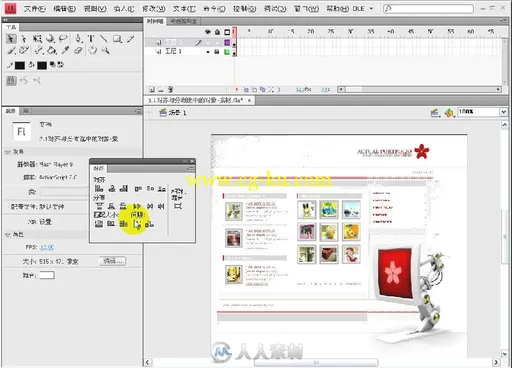Screen dimensions: 512x368
Task: Swap stroke and fill colors
Action: (60, 64)
